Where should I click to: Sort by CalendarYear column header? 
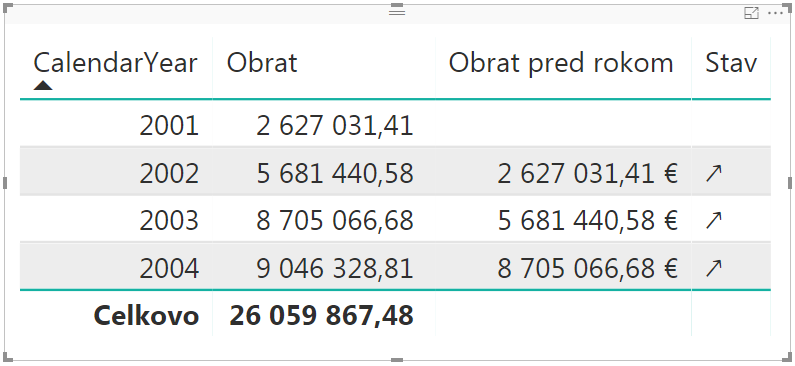tap(116, 63)
